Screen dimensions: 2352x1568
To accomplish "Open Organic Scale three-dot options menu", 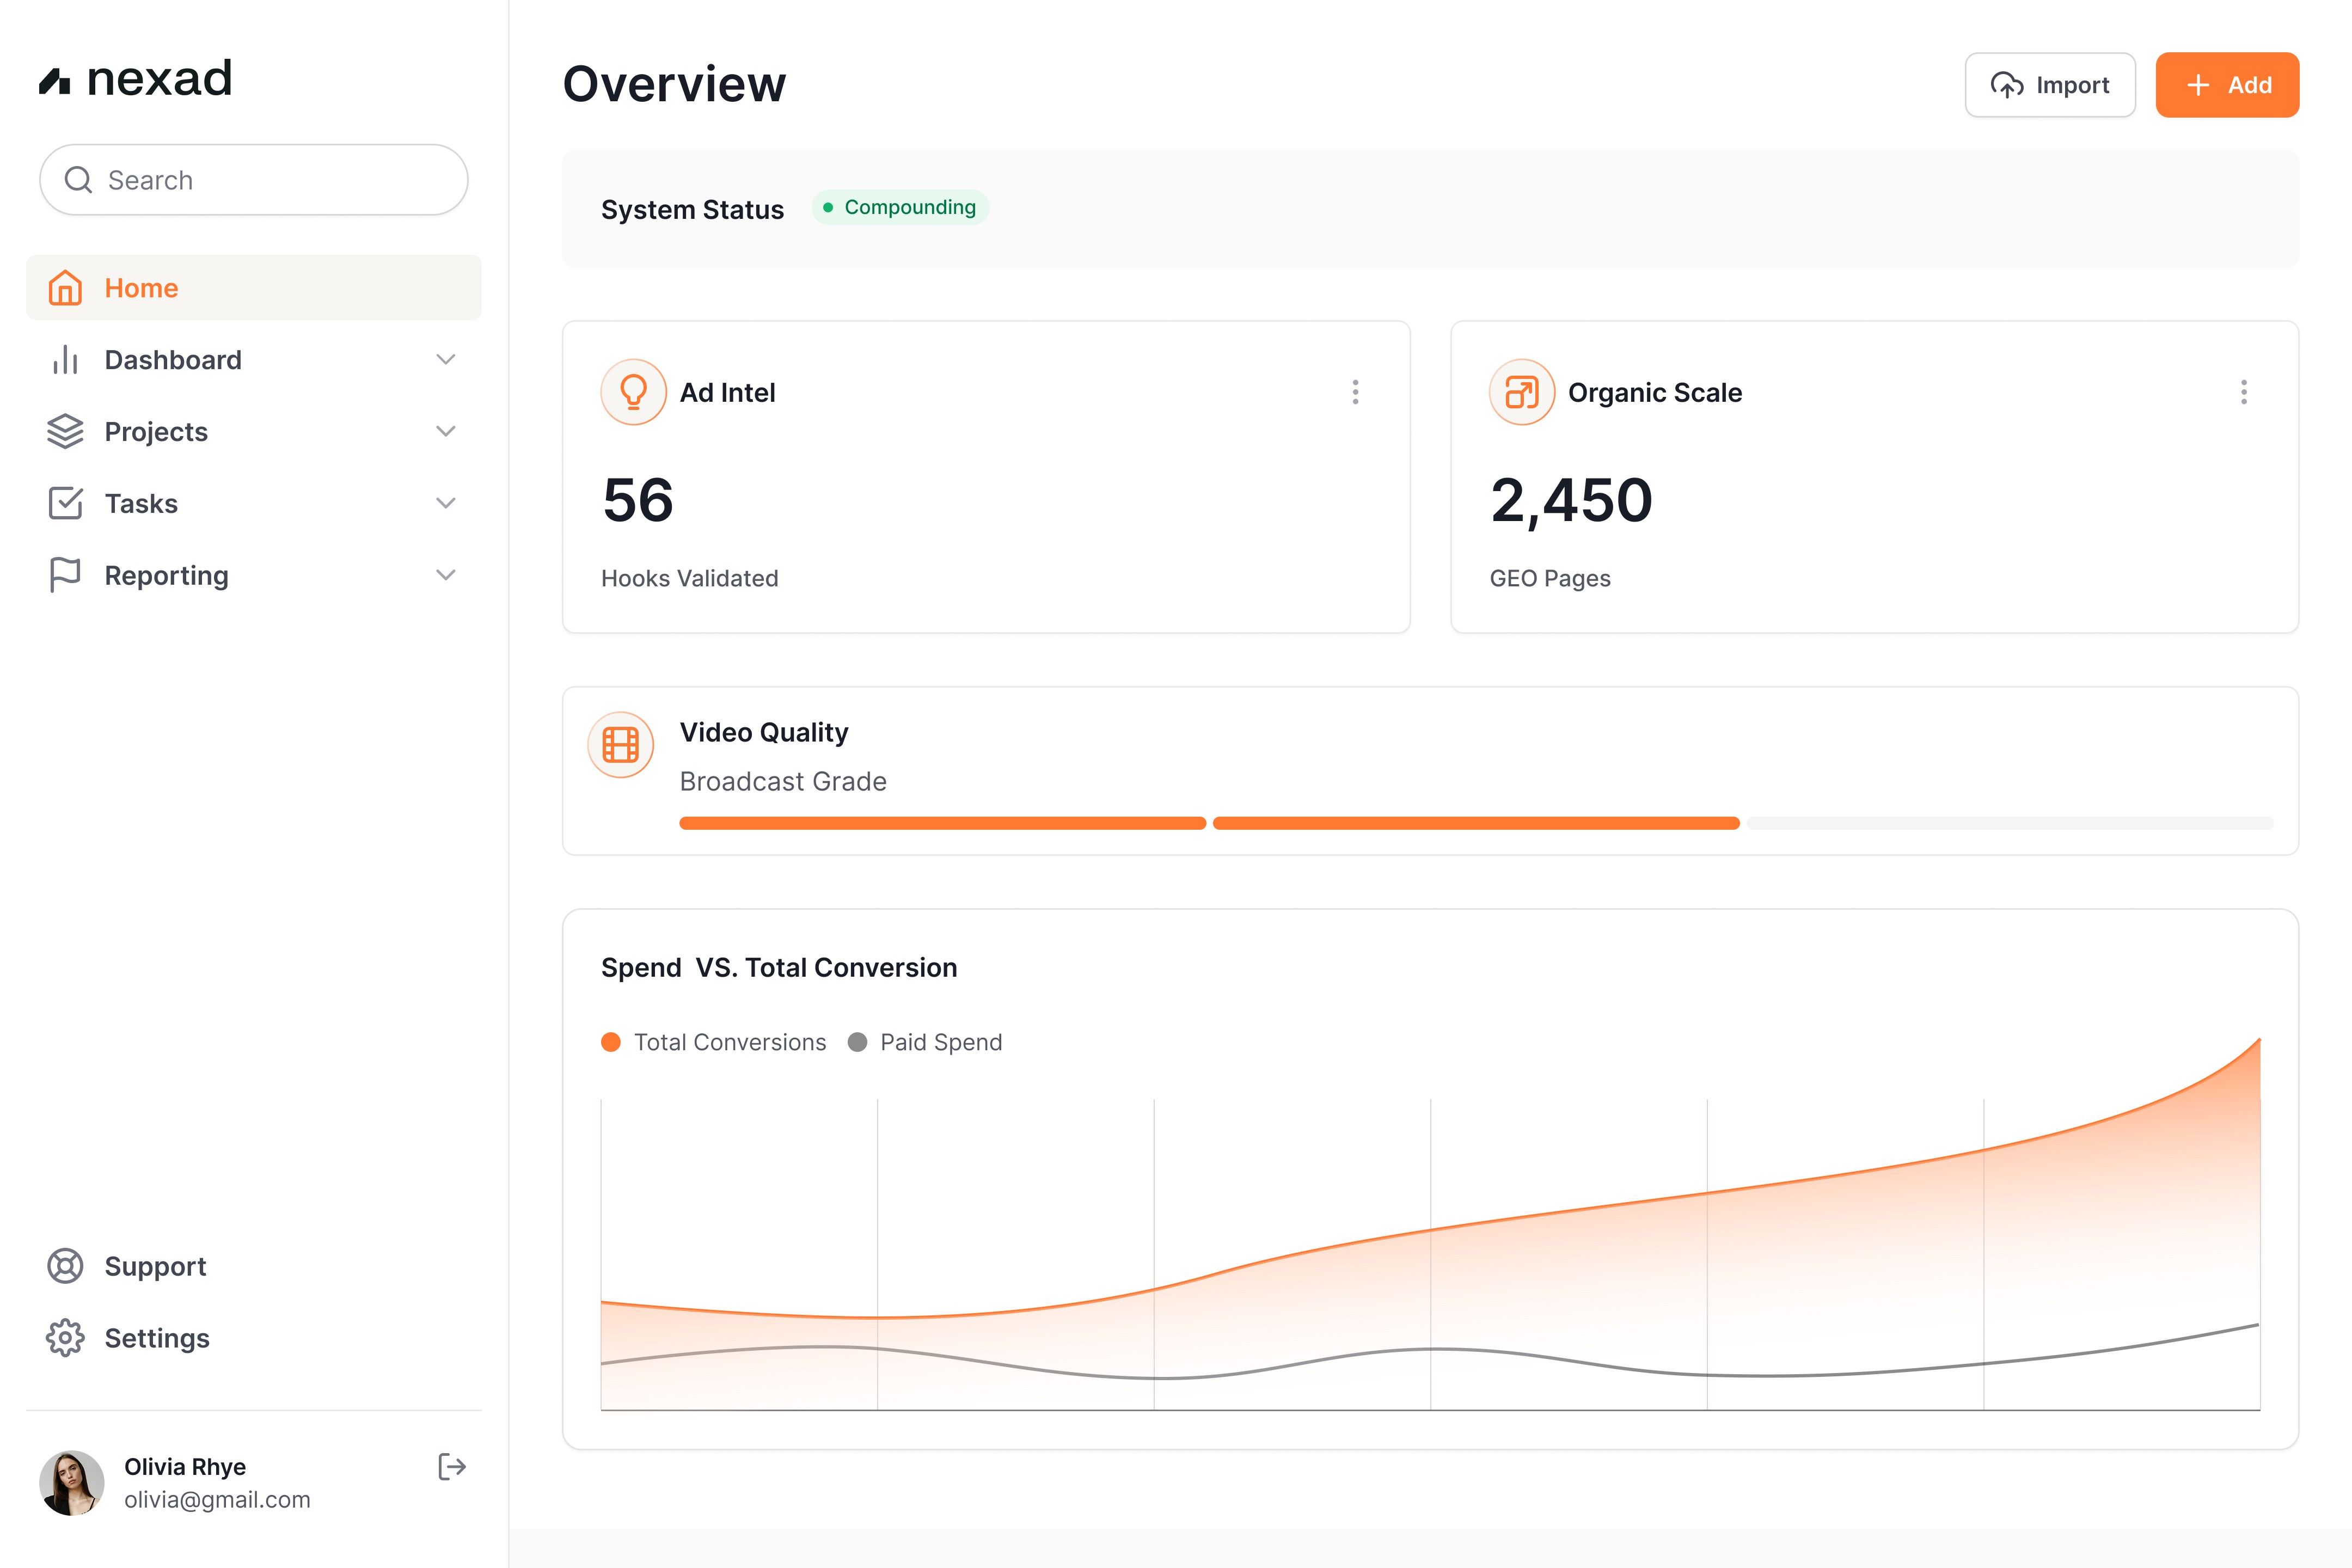I will coord(2243,392).
